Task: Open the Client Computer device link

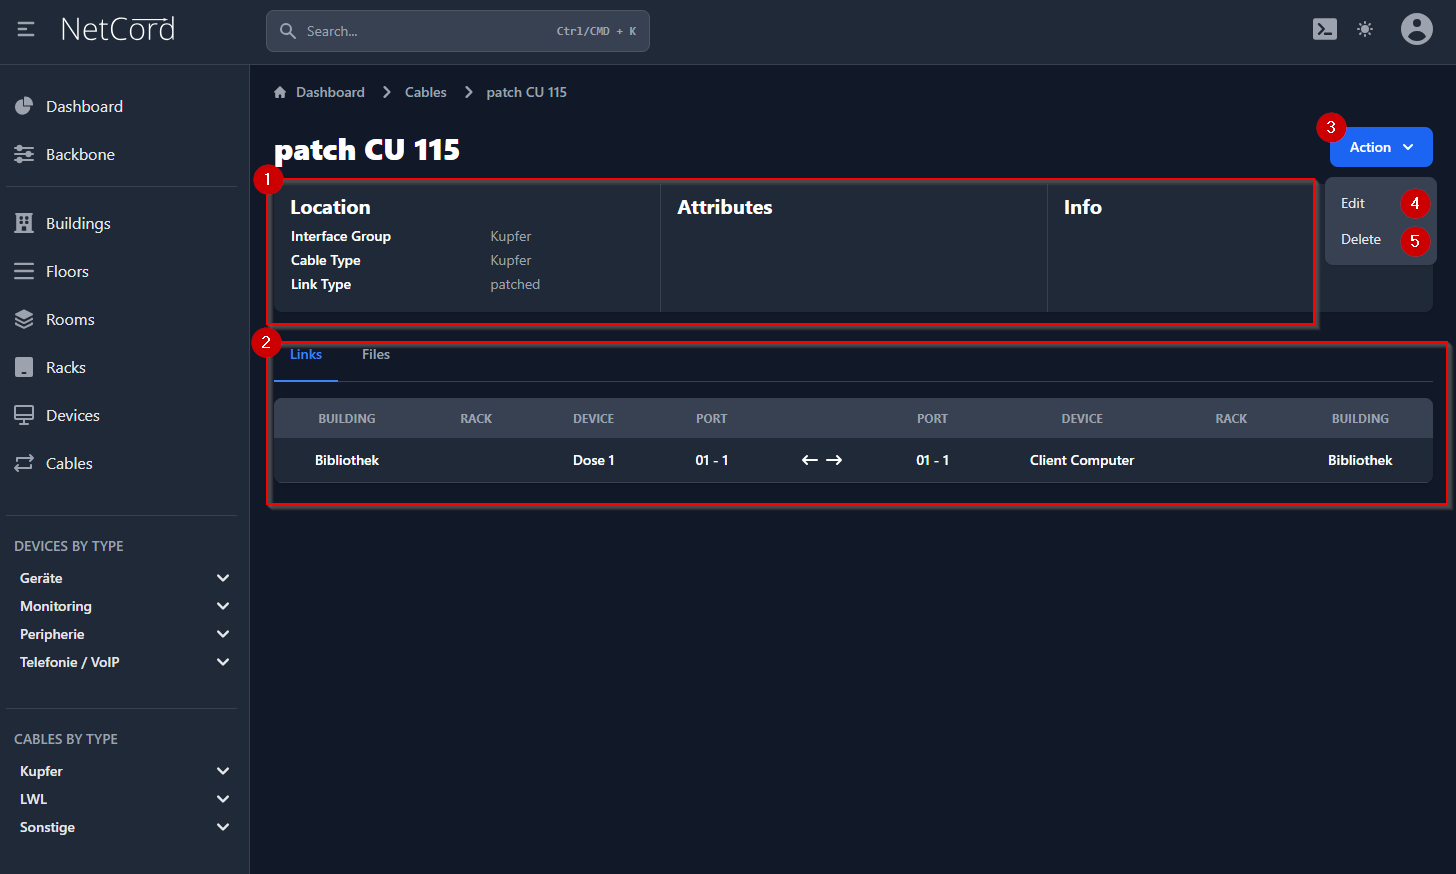Action: point(1081,460)
